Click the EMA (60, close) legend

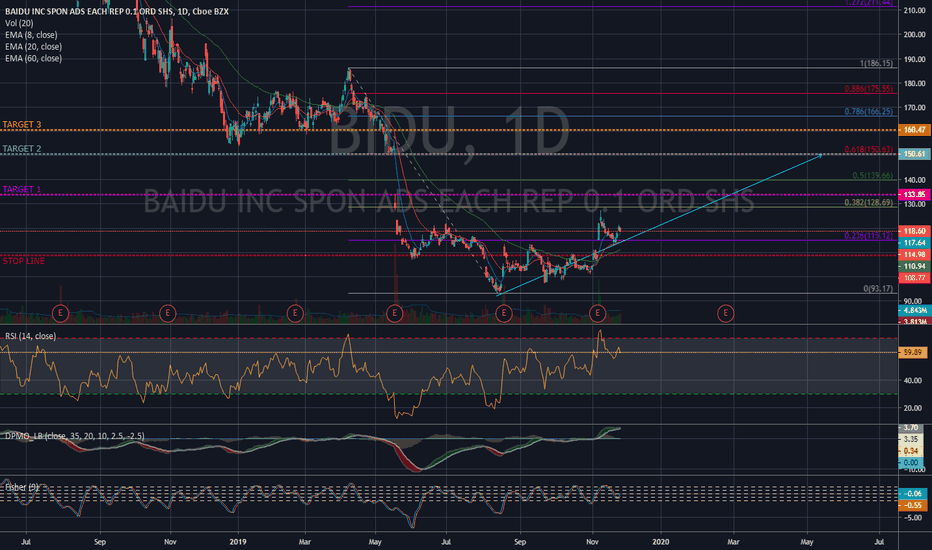[33, 58]
